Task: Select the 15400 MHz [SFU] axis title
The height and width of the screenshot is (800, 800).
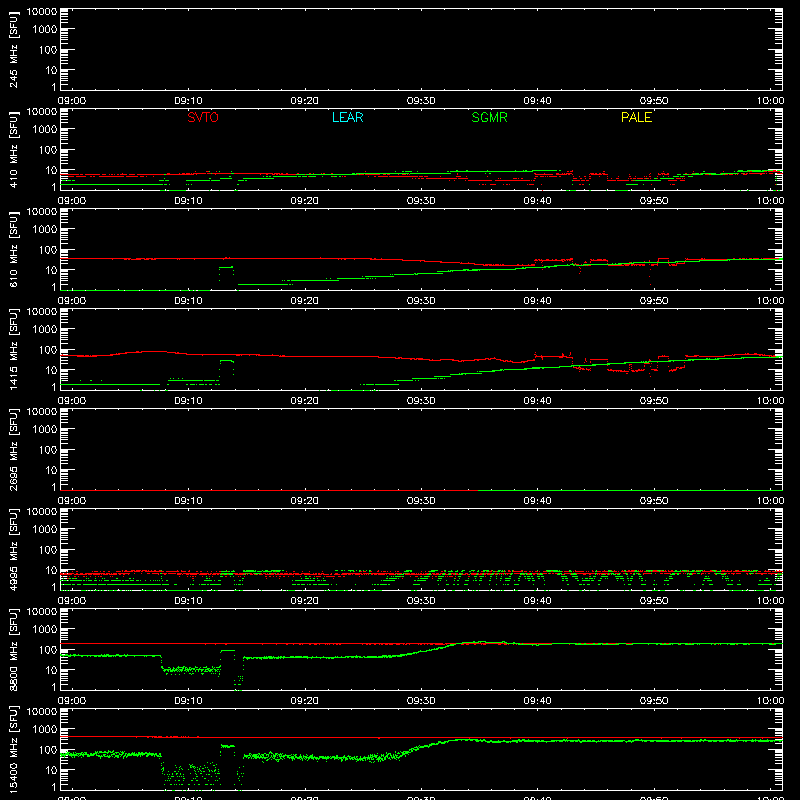Action: click(14, 749)
